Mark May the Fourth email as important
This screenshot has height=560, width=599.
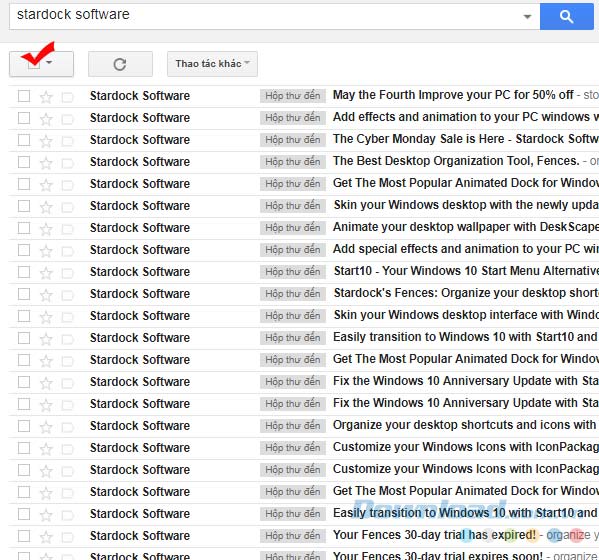[x=67, y=97]
